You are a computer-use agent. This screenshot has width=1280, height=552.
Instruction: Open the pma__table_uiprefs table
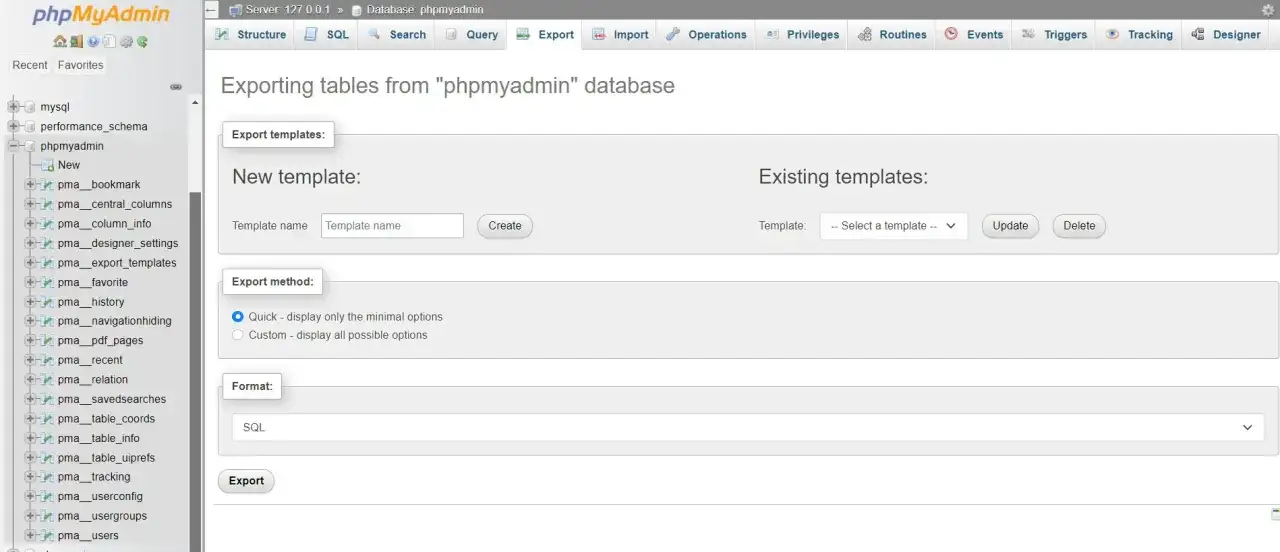click(106, 458)
